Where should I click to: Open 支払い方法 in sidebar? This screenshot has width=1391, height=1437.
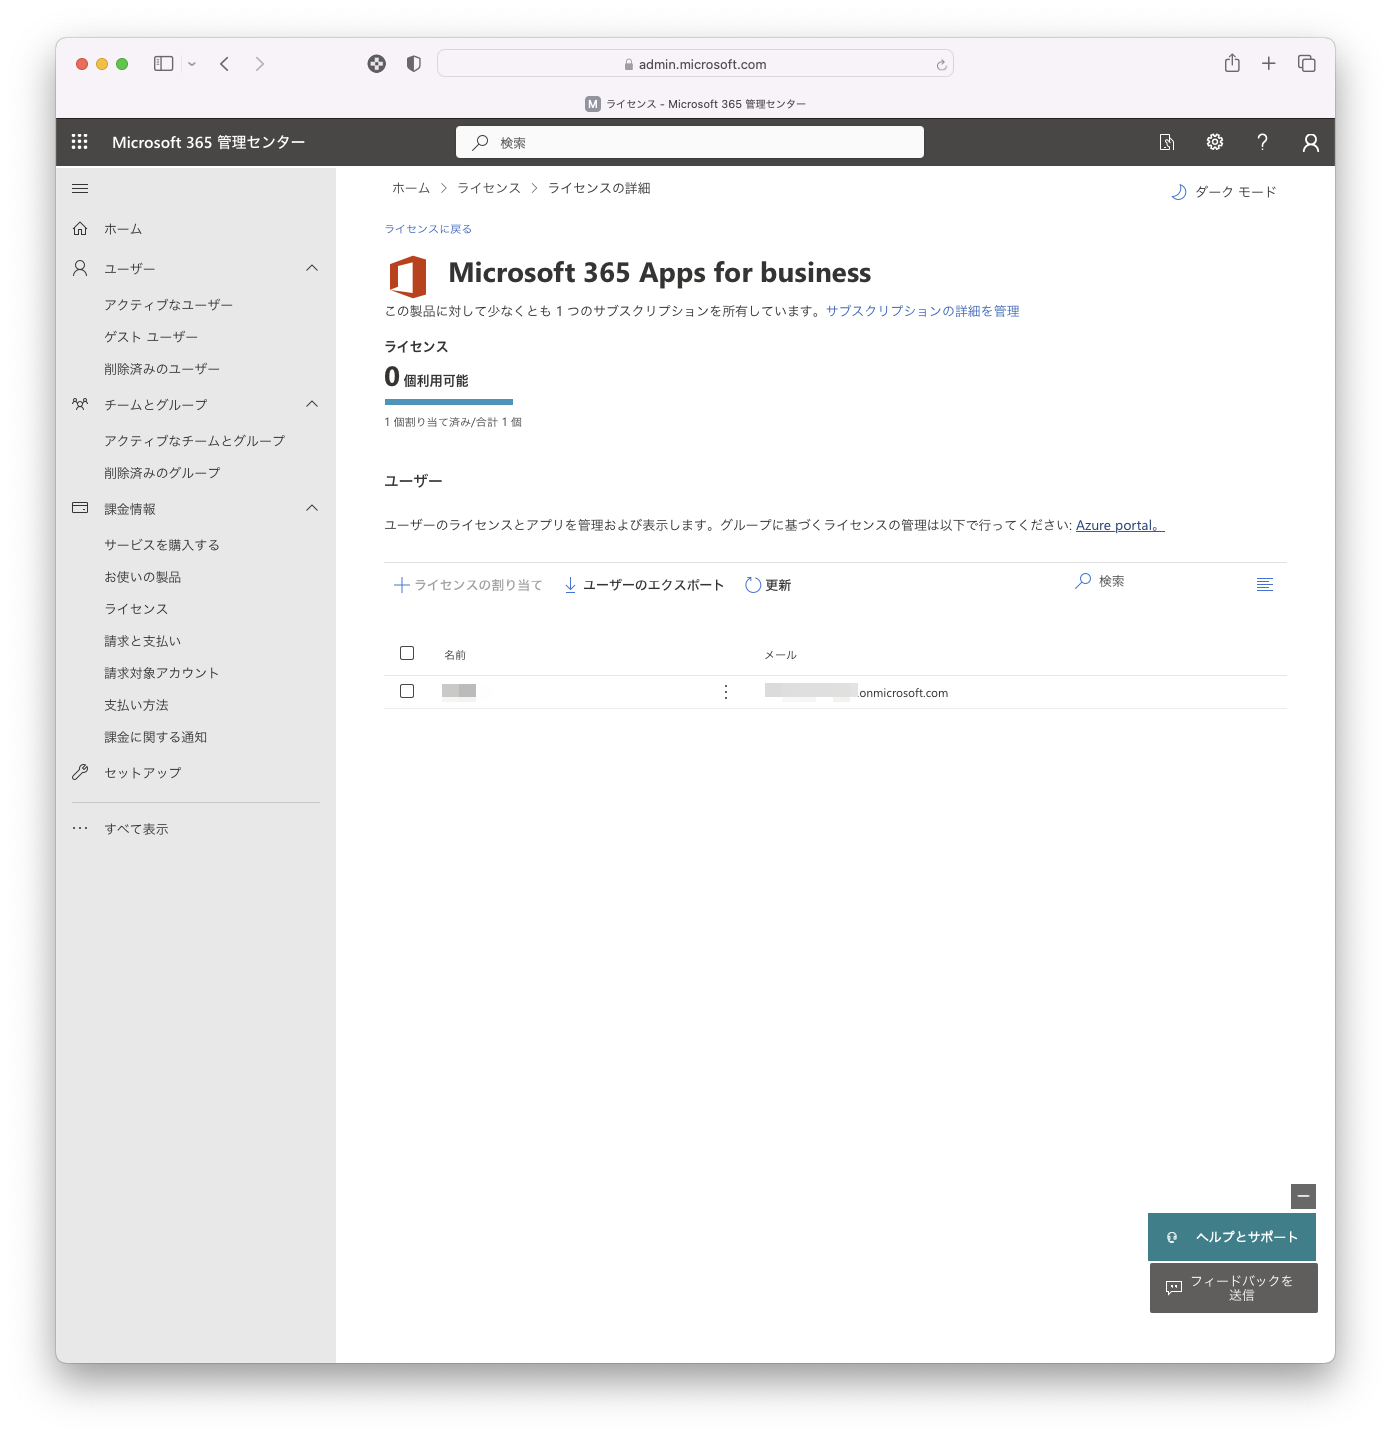point(136,705)
